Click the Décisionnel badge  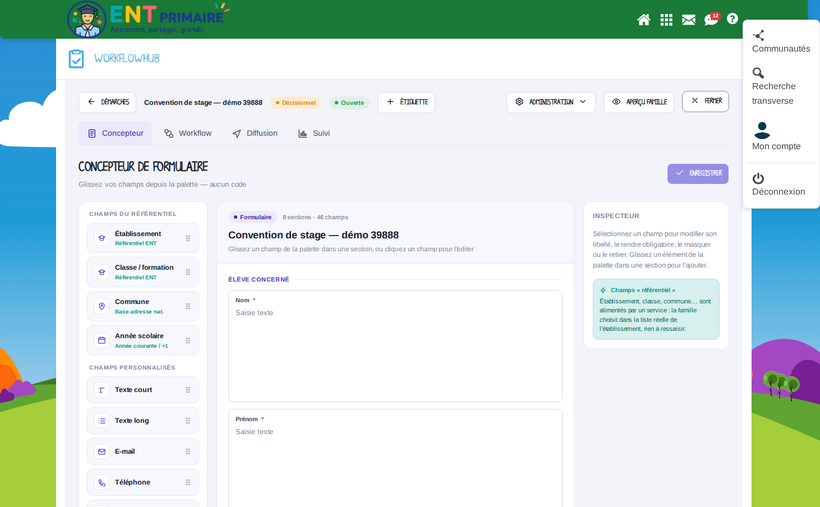coord(295,103)
